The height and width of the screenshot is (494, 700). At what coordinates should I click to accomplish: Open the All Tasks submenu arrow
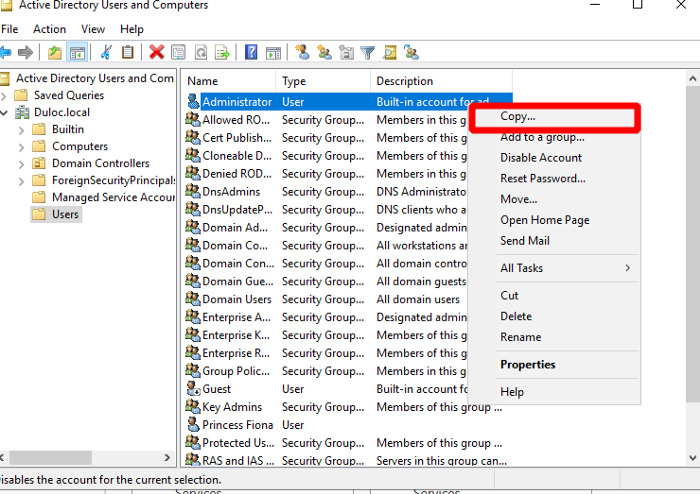[x=628, y=268]
